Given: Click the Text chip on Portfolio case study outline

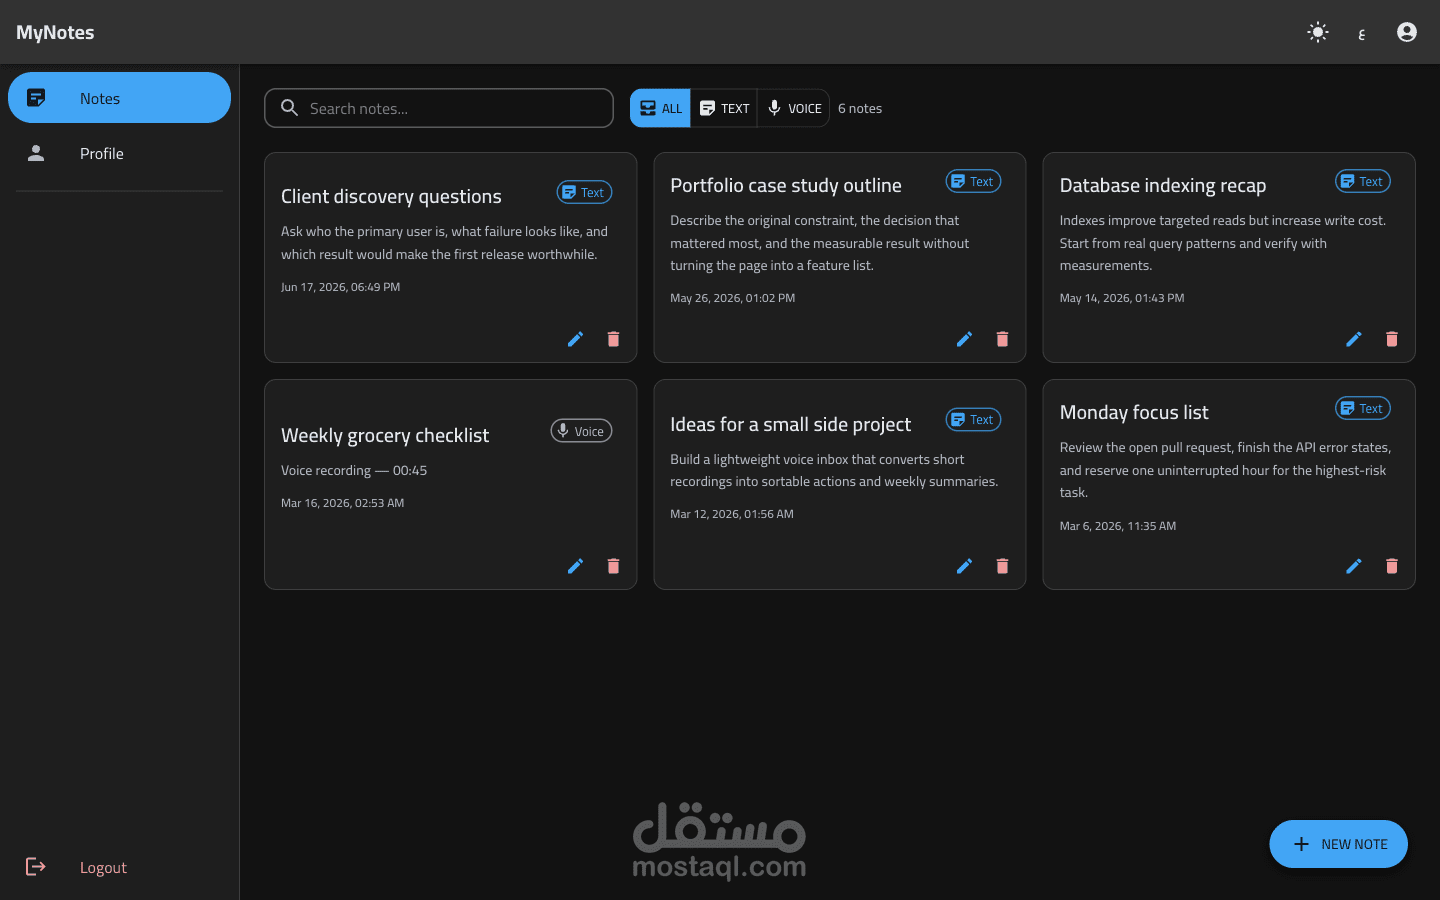Looking at the screenshot, I should click(x=973, y=181).
